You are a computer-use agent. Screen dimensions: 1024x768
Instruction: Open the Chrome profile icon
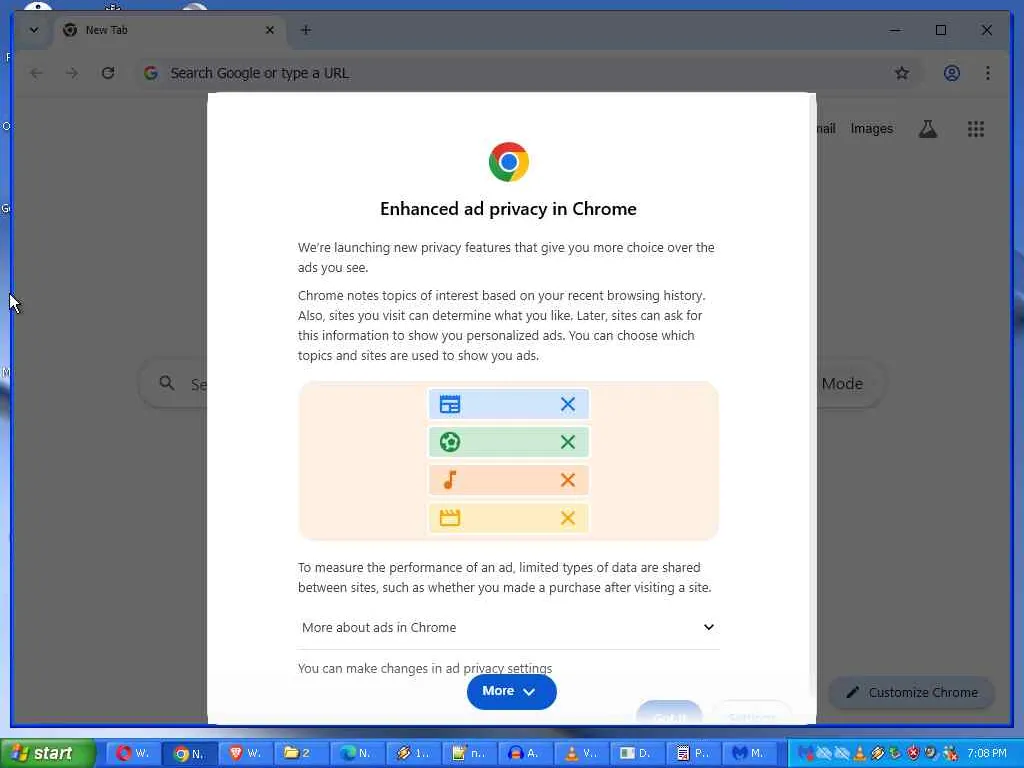coord(952,73)
